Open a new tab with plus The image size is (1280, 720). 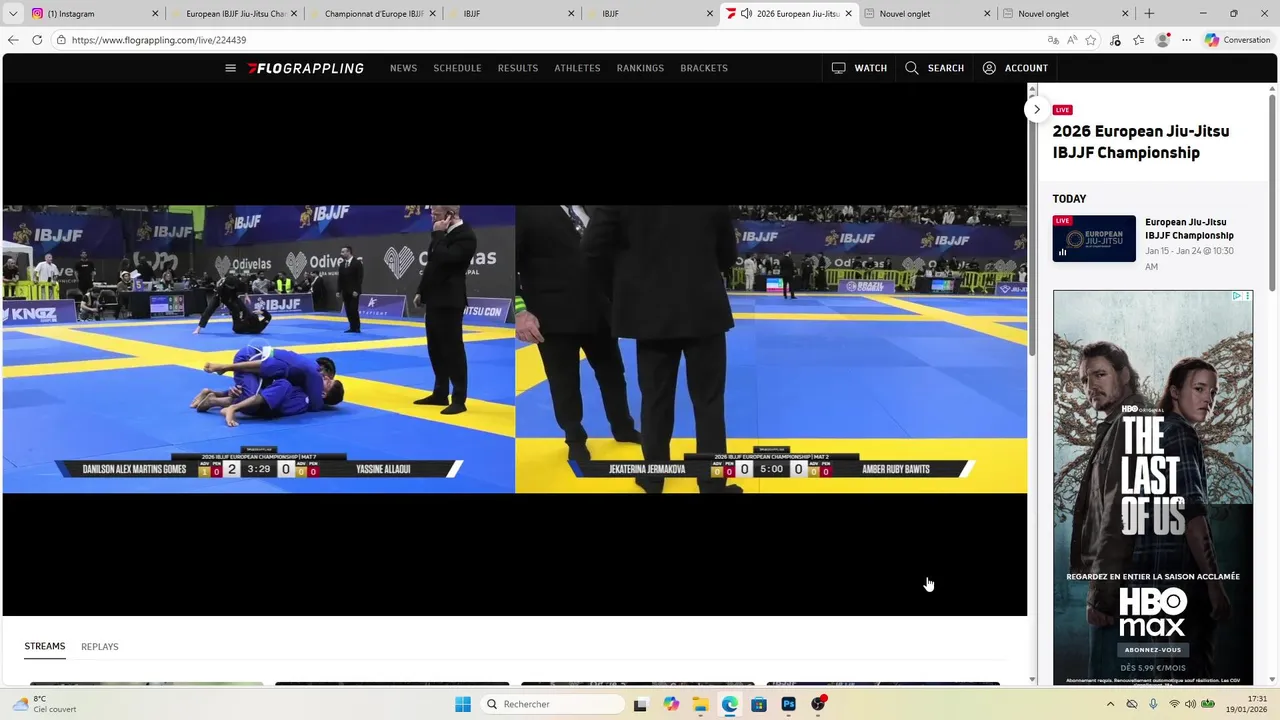tap(1149, 14)
